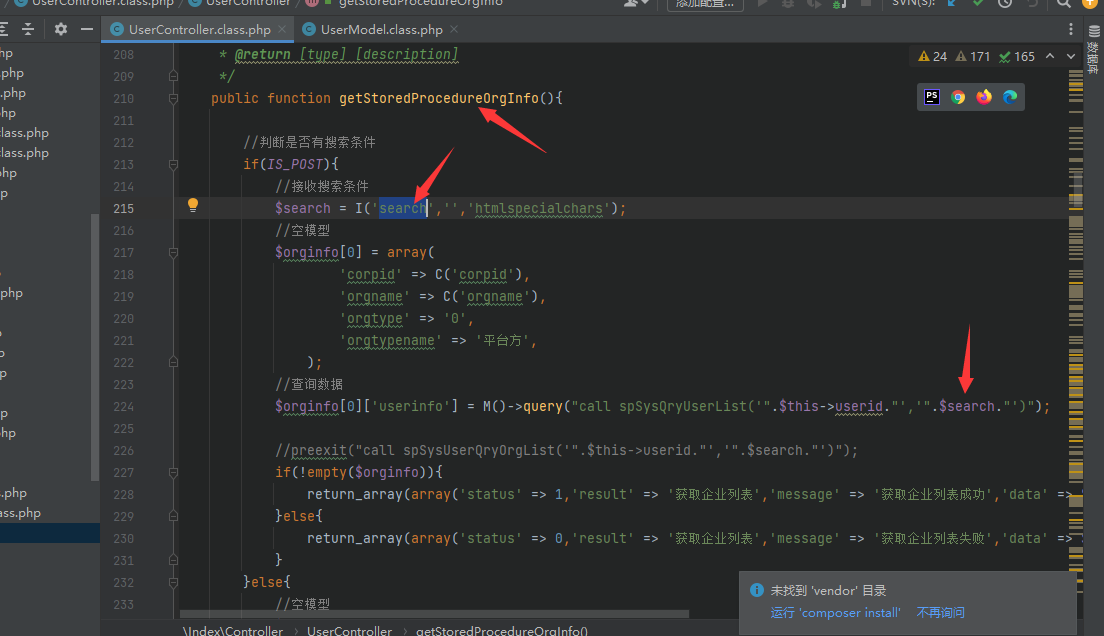Show the 171 weak warnings indicator

(972, 56)
